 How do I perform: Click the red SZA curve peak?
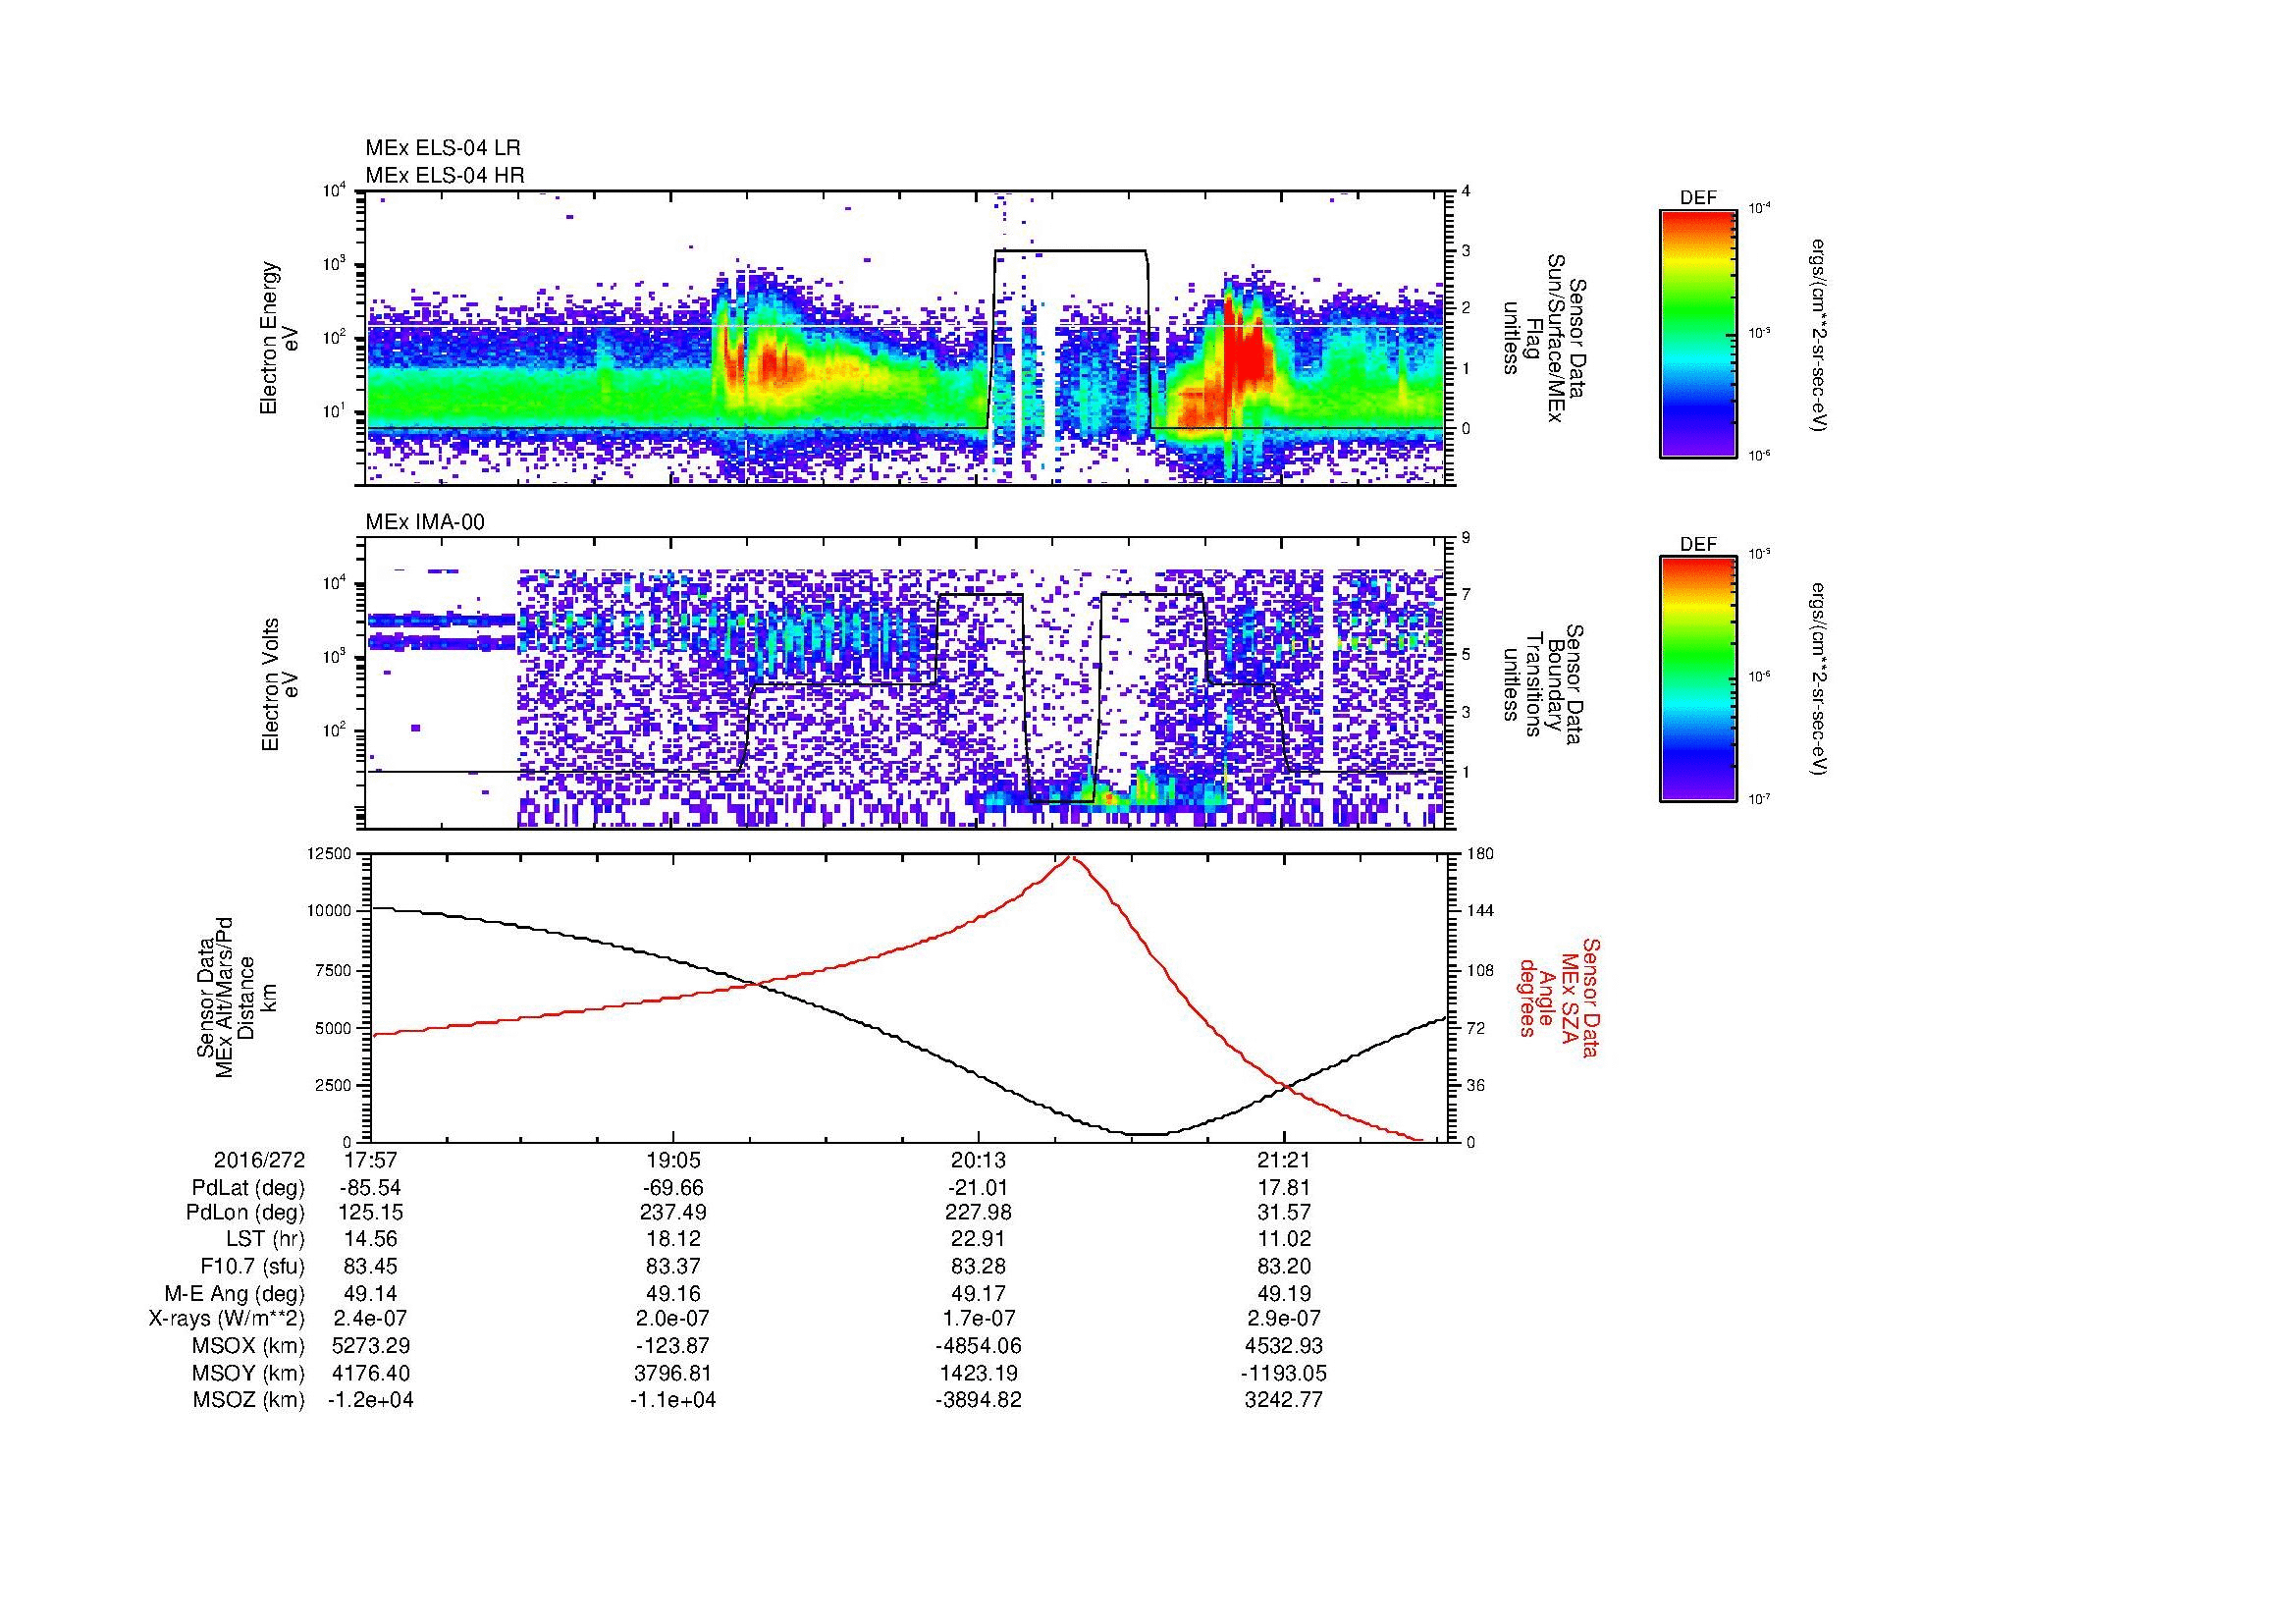[1070, 857]
